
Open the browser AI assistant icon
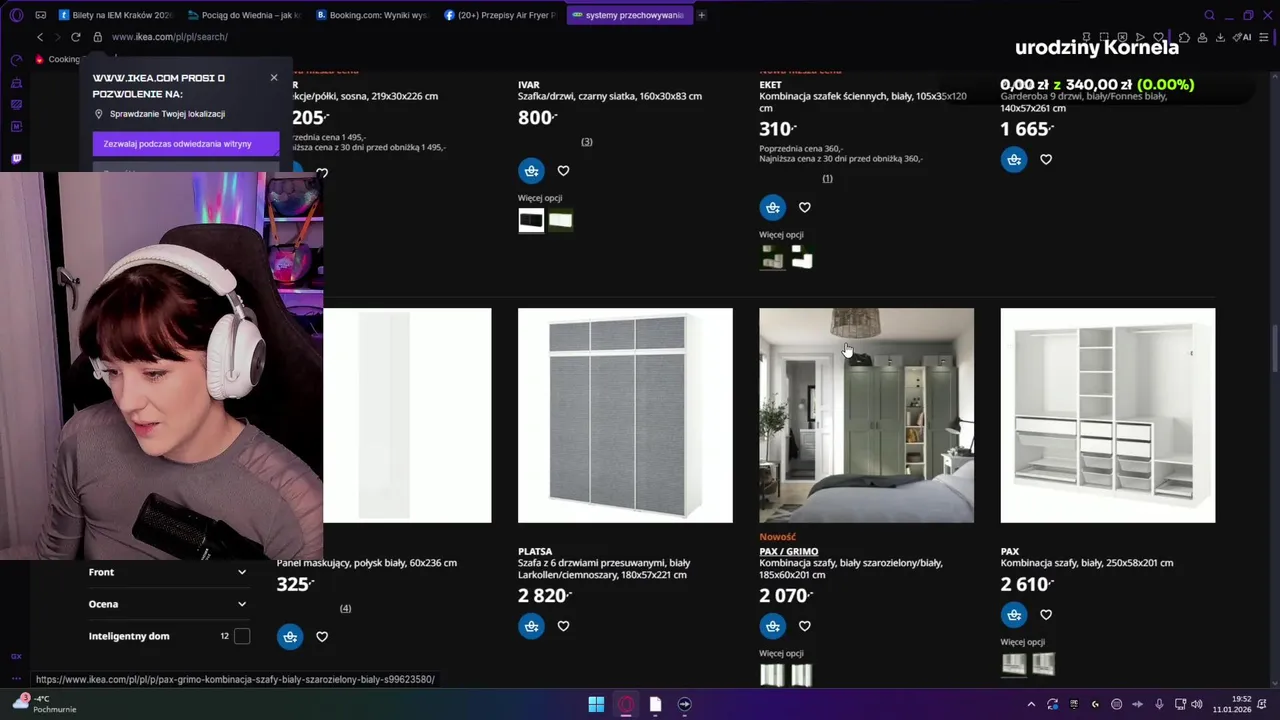[x=1241, y=38]
